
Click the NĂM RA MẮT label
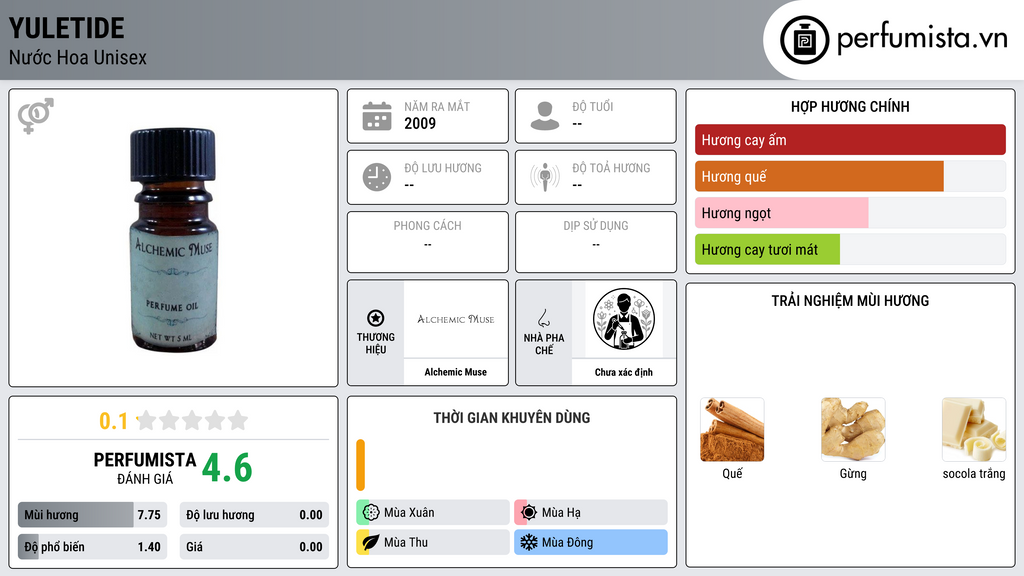coord(437,106)
